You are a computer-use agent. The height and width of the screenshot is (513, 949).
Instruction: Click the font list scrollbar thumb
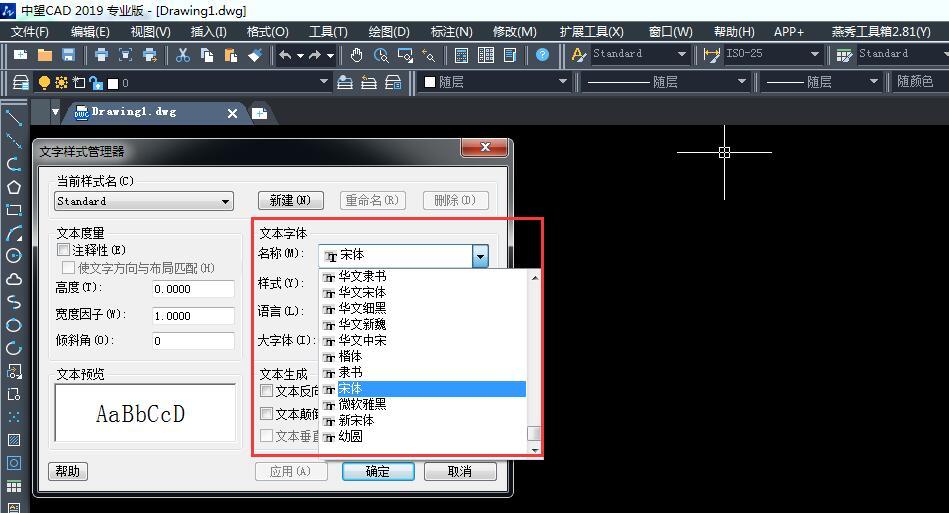click(x=533, y=434)
